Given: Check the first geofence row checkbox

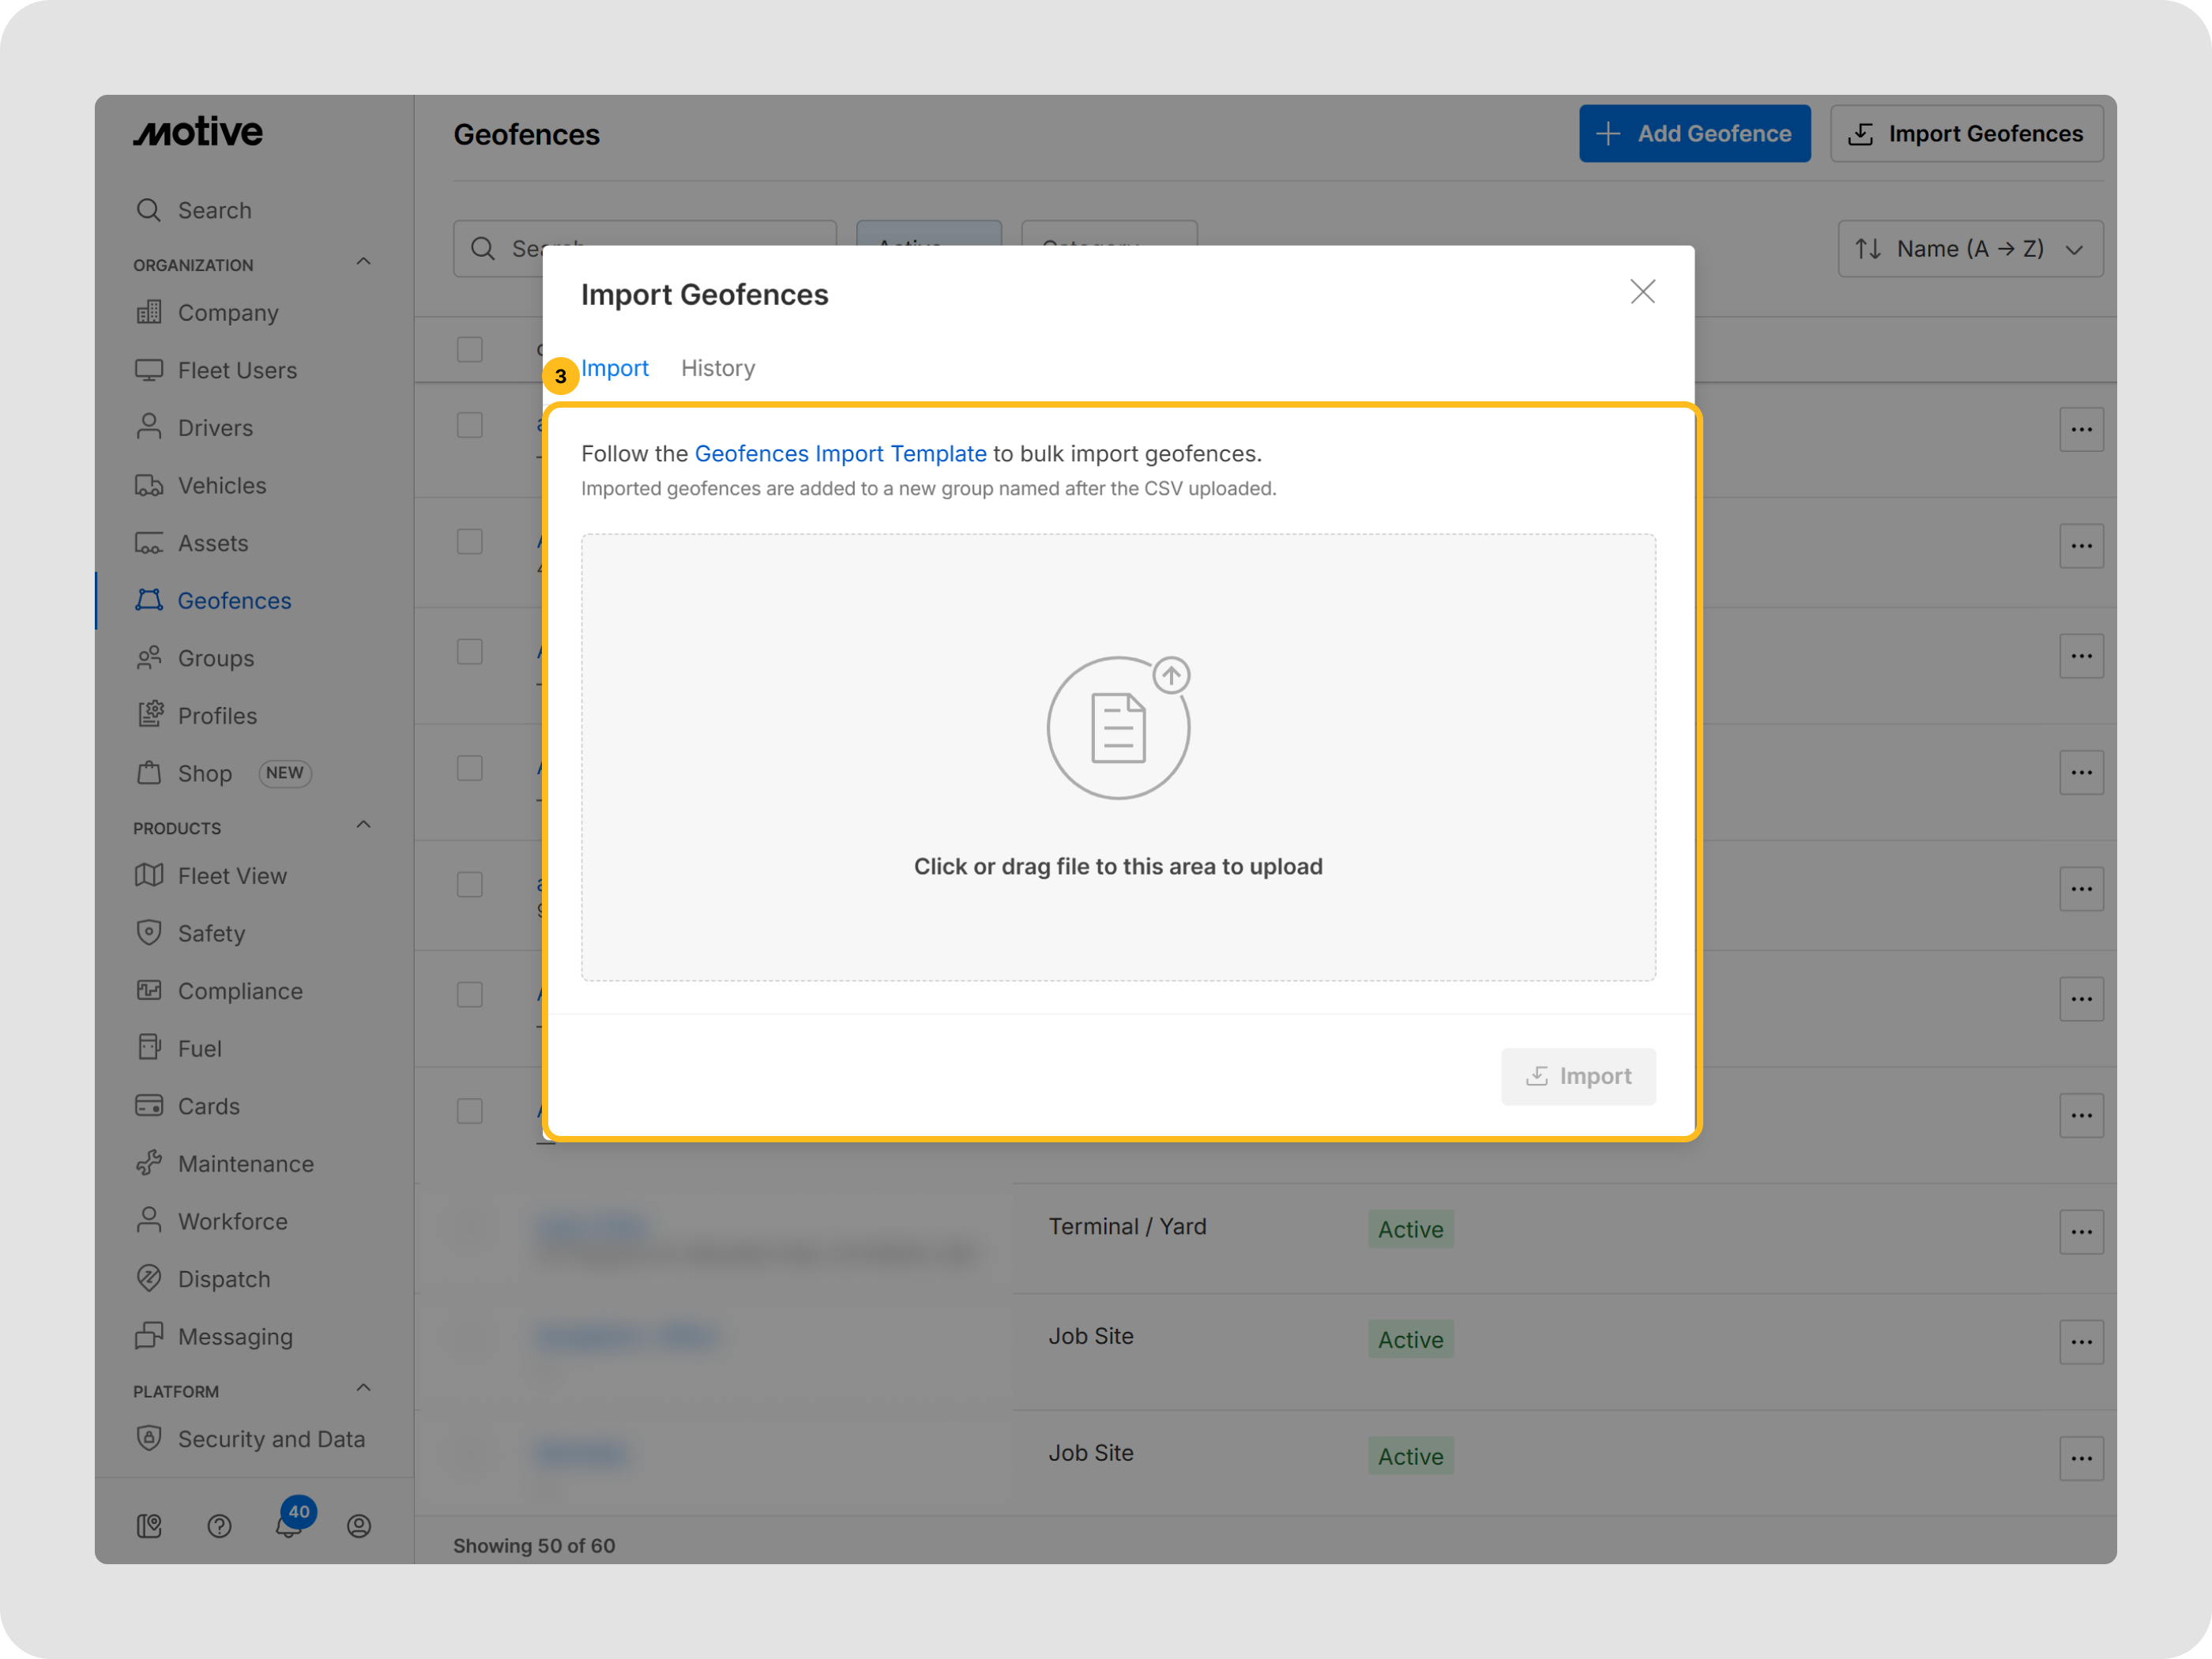Looking at the screenshot, I should [470, 425].
